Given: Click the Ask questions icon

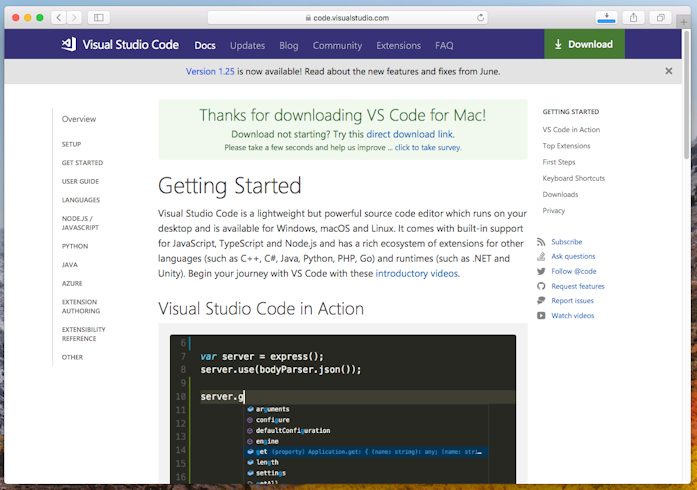Looking at the screenshot, I should click(541, 257).
